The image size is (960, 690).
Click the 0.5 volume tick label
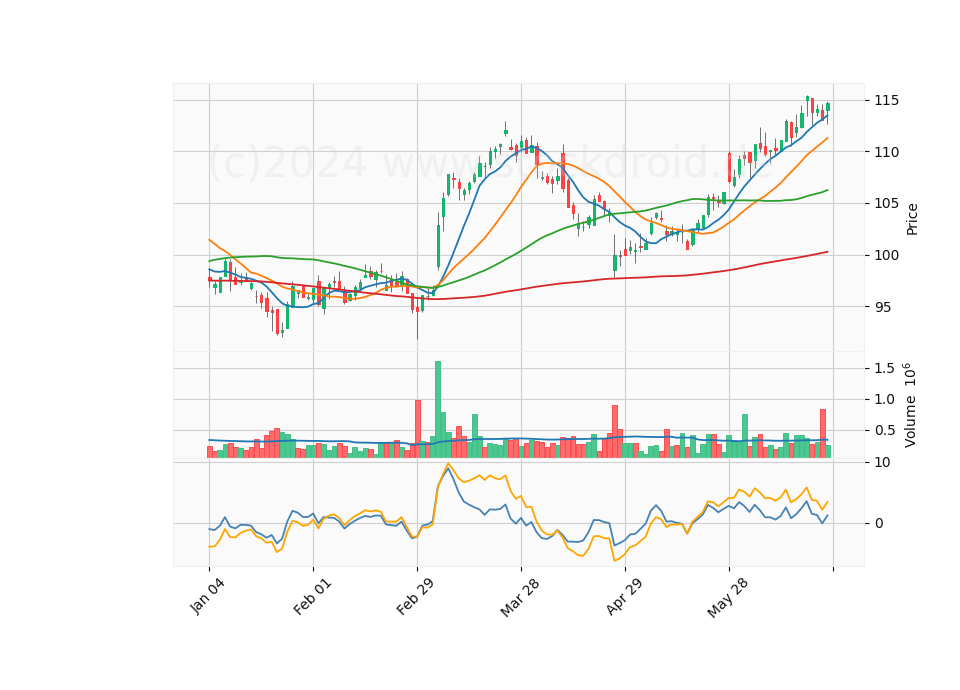click(885, 430)
